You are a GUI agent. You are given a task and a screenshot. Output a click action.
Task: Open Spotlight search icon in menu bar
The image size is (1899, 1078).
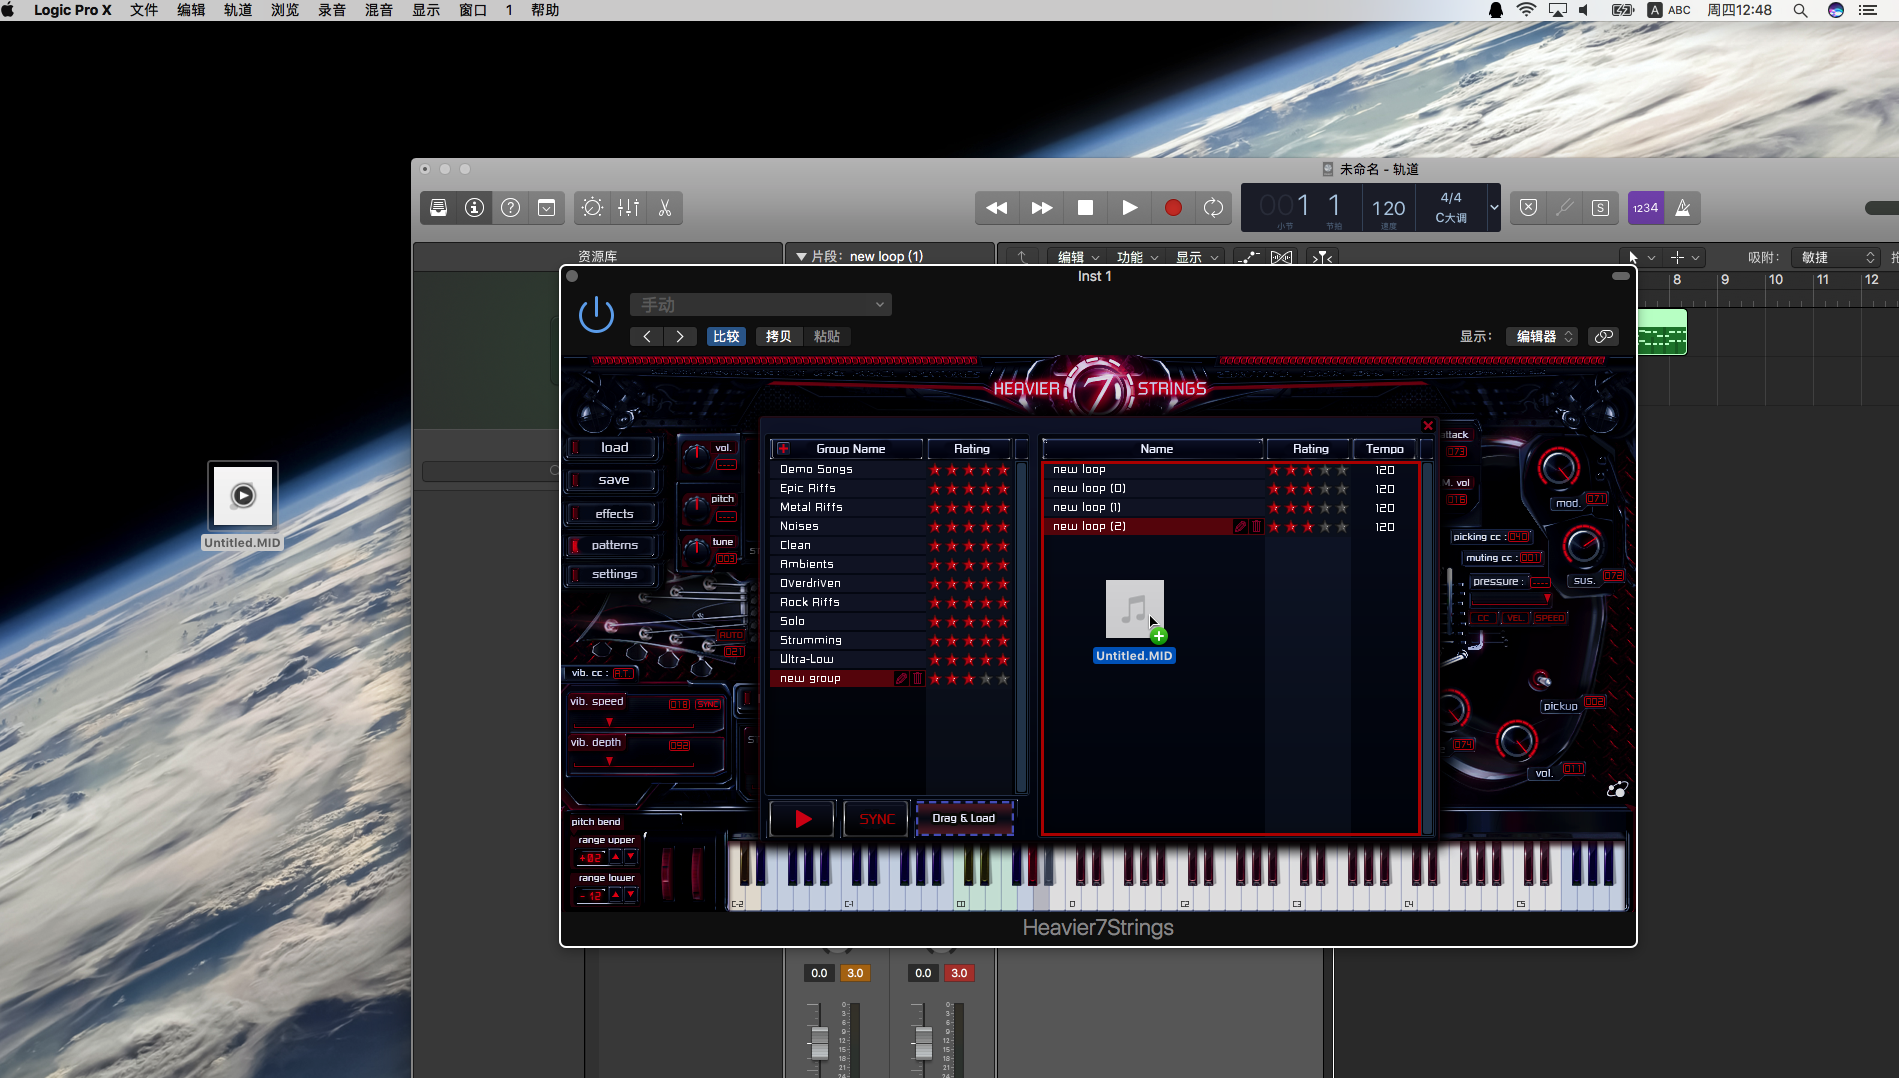click(1800, 10)
